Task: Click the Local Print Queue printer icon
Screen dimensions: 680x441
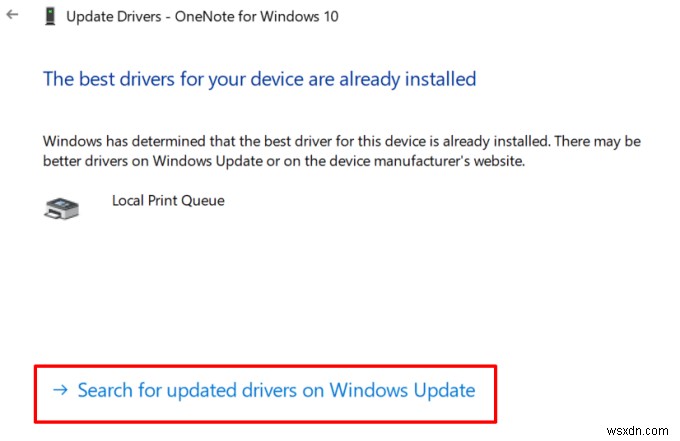Action: click(62, 207)
